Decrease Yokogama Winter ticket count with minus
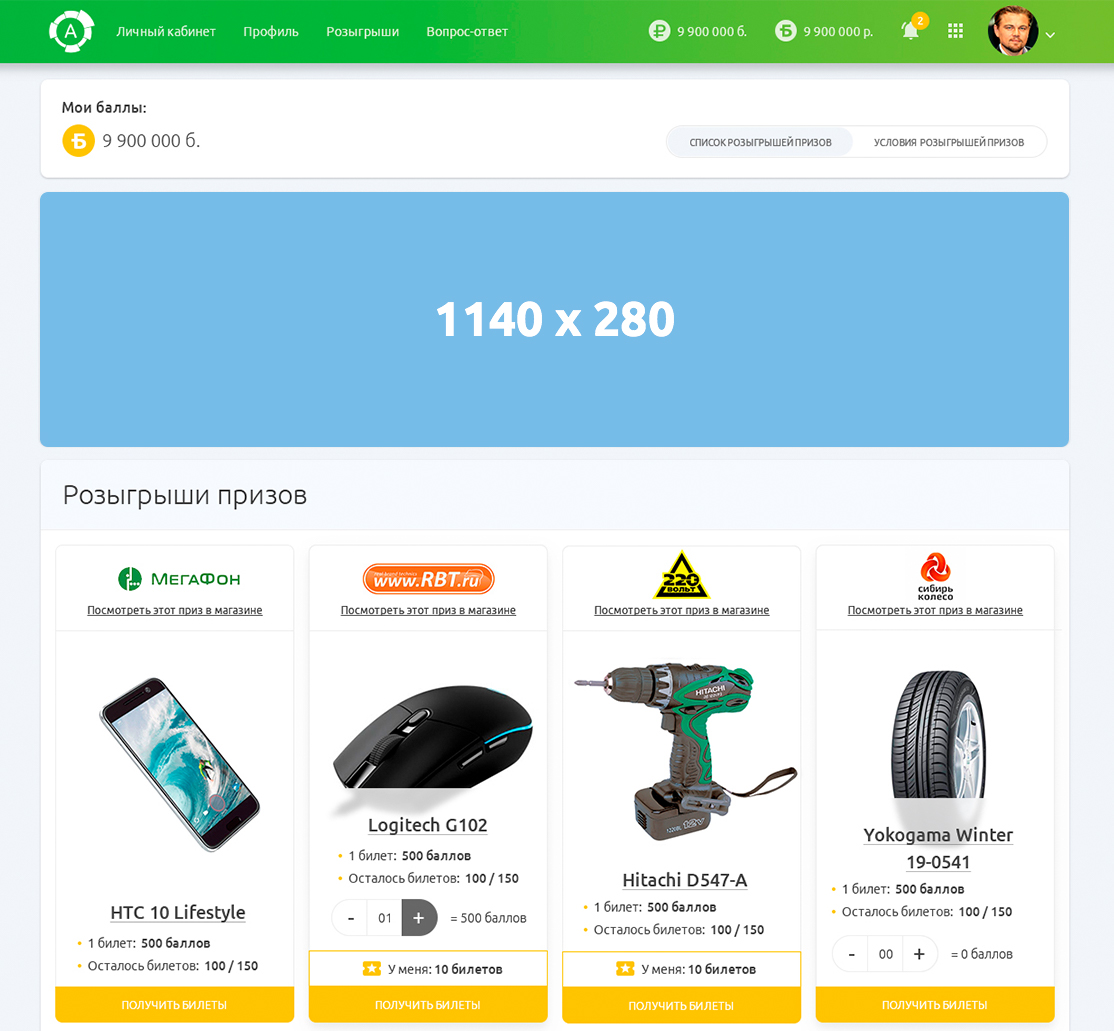The image size is (1114, 1031). [x=851, y=954]
